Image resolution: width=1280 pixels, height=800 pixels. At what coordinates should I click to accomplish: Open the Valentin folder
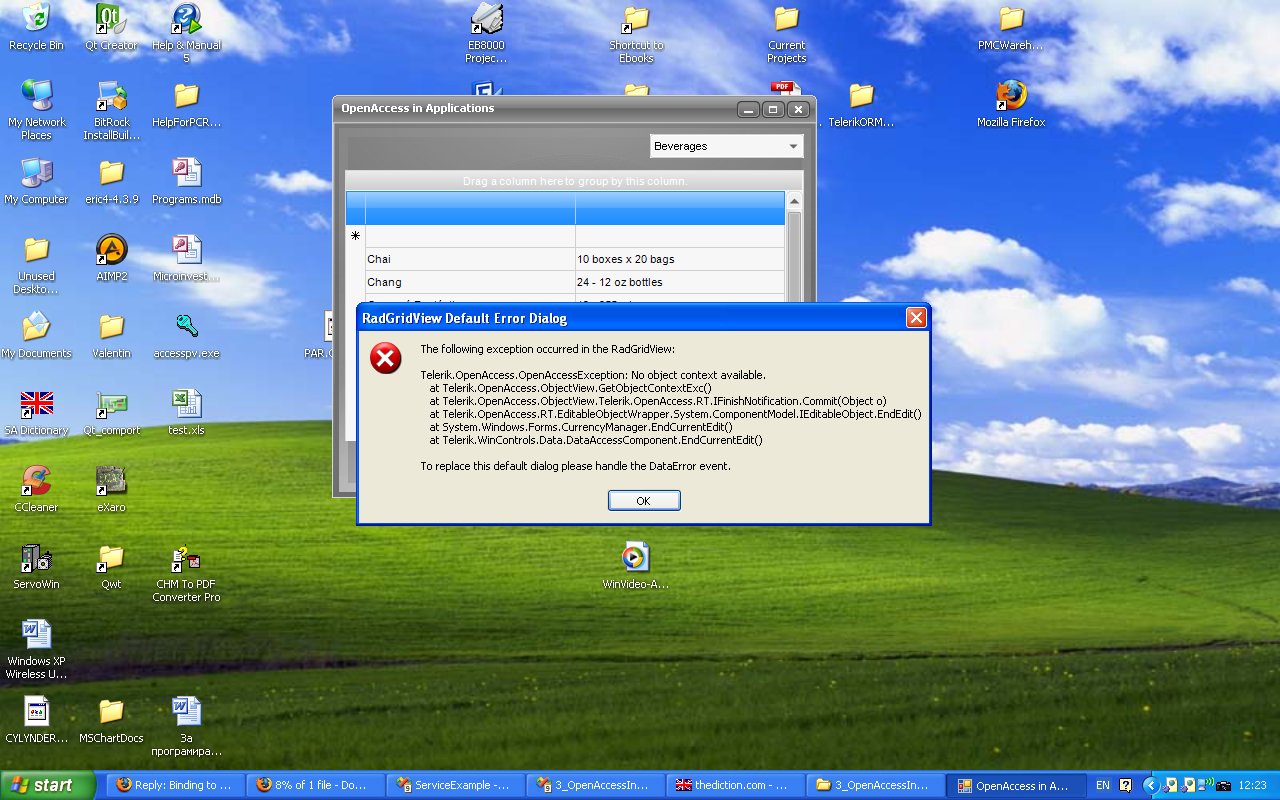click(x=111, y=335)
